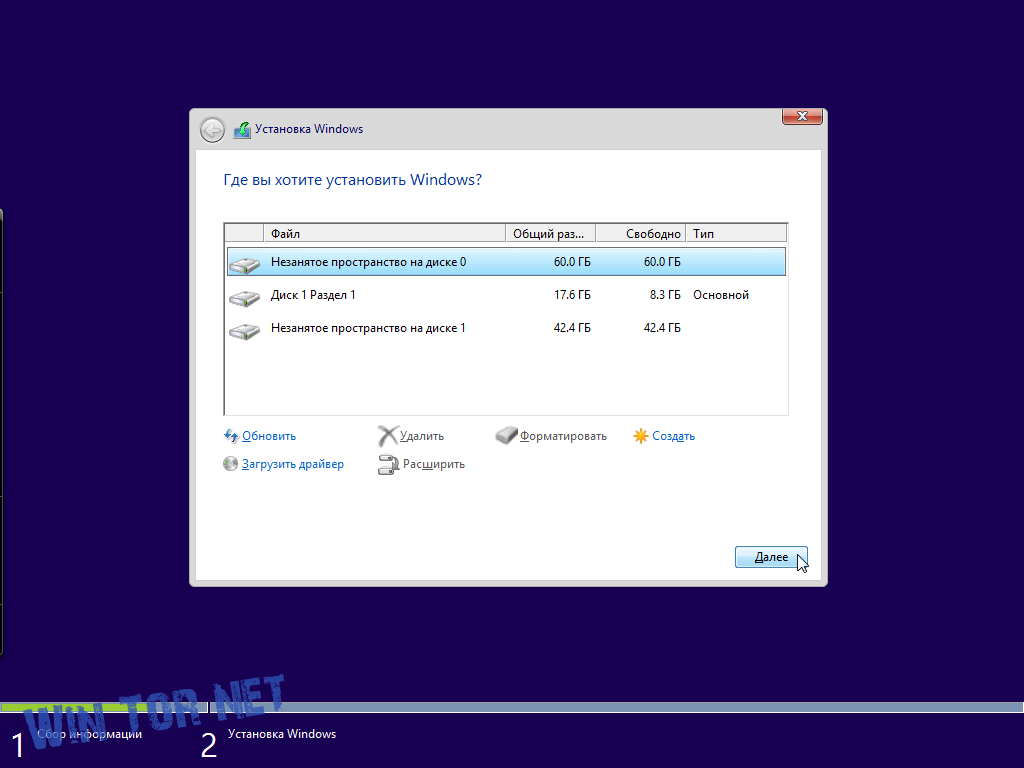Sort by the Тип column header

736,233
